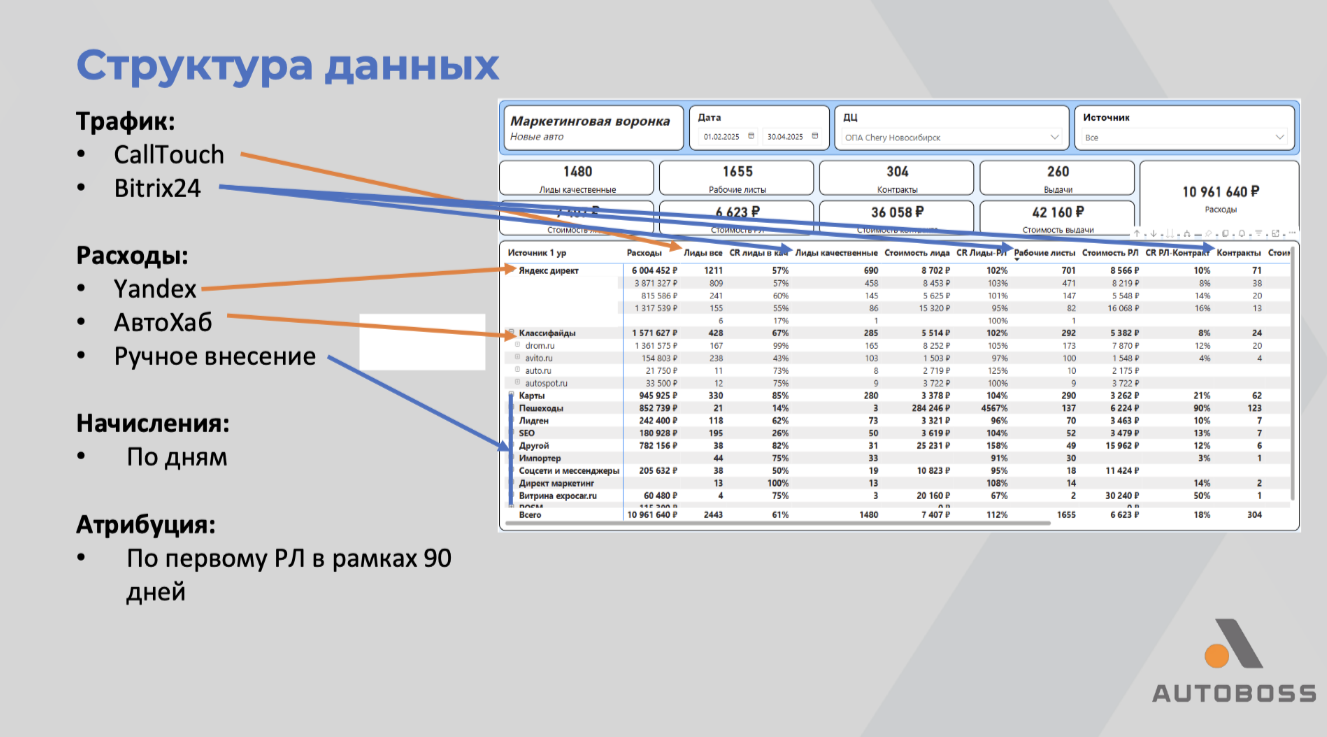Click the table's vertical scrollbar
1327x737 pixels.
click(1294, 375)
